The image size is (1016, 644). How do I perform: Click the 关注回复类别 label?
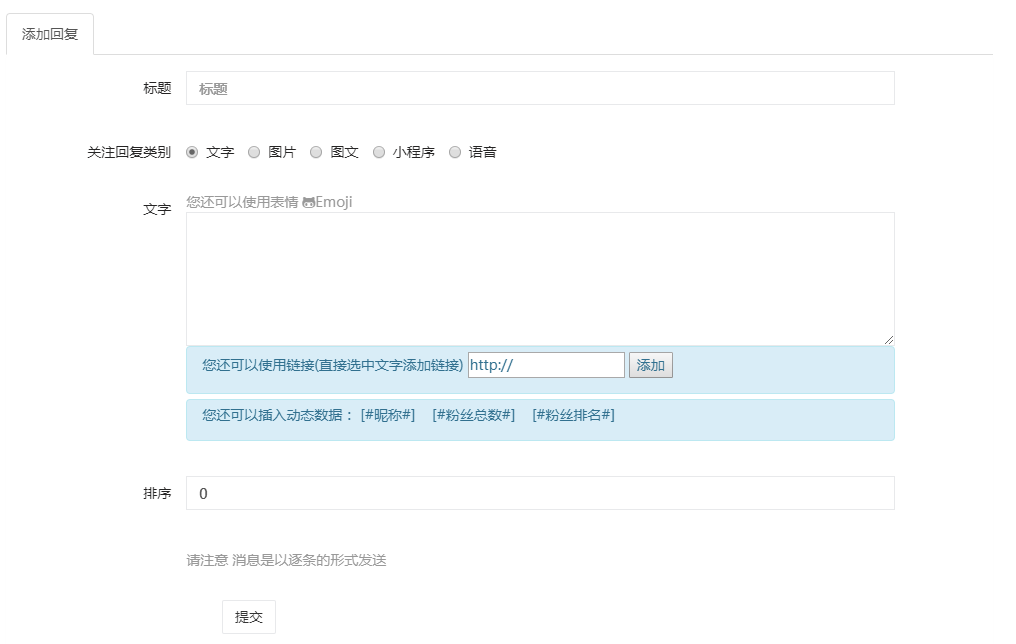pyautogui.click(x=129, y=152)
